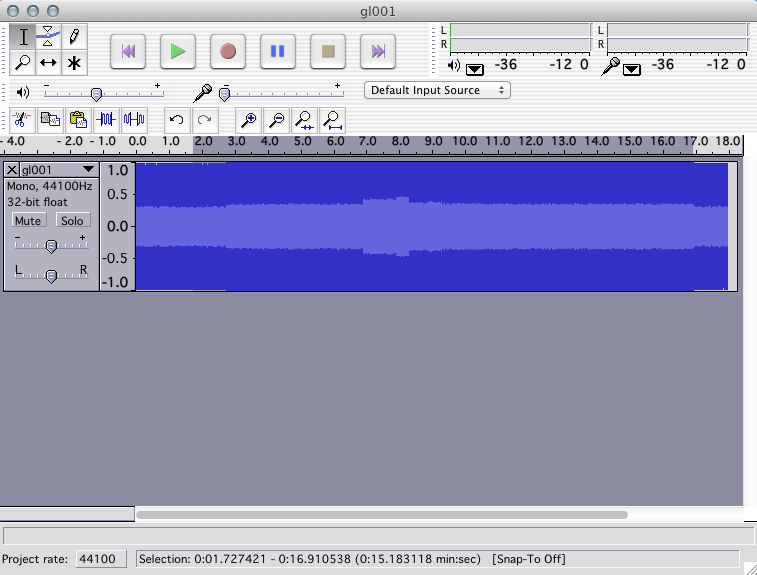
Task: Paste audio from clipboard
Action: [78, 120]
